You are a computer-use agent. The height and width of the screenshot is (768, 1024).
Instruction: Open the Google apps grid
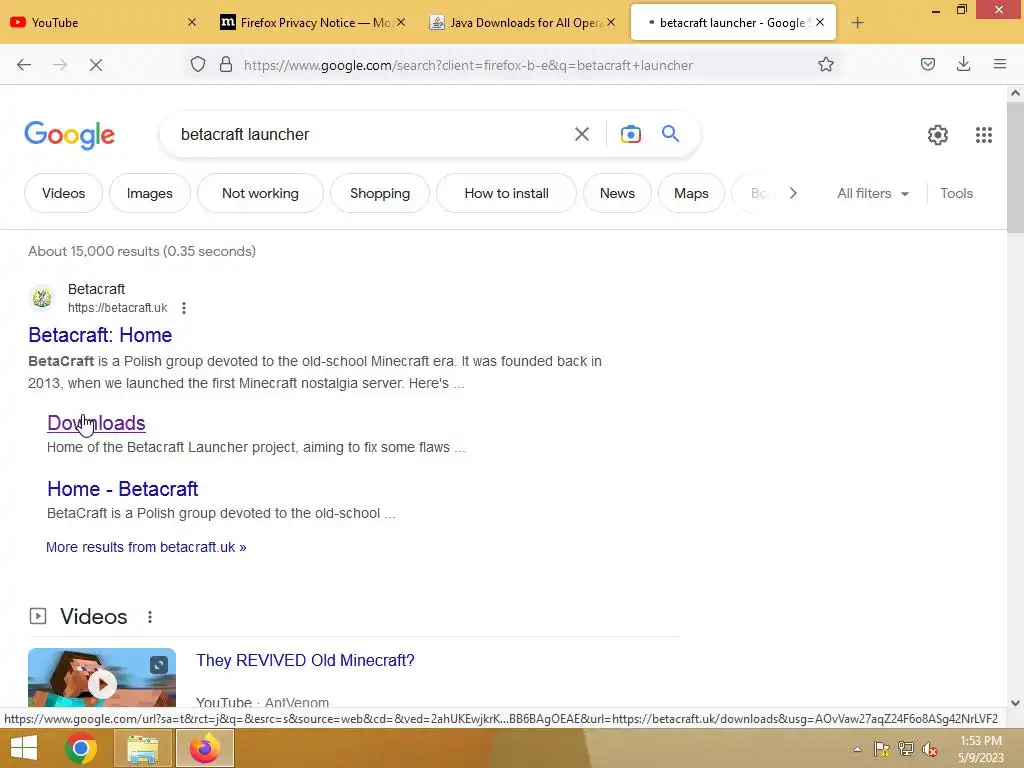pos(984,135)
